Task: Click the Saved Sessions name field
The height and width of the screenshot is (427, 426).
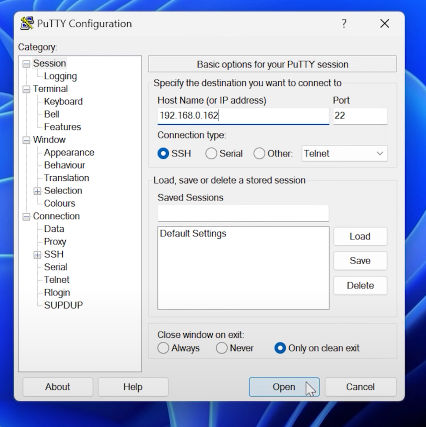Action: [x=243, y=213]
